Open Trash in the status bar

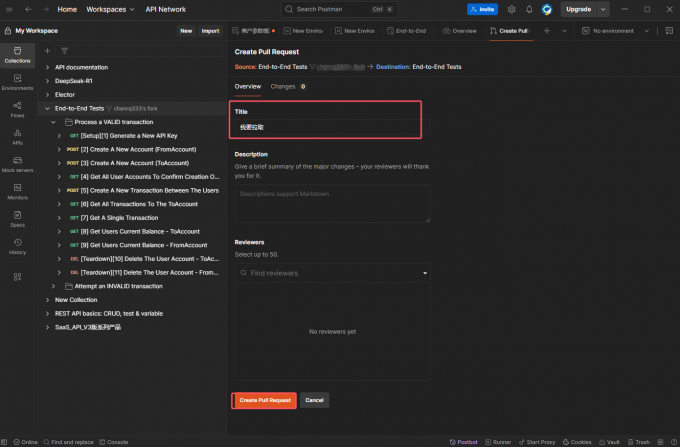point(639,442)
